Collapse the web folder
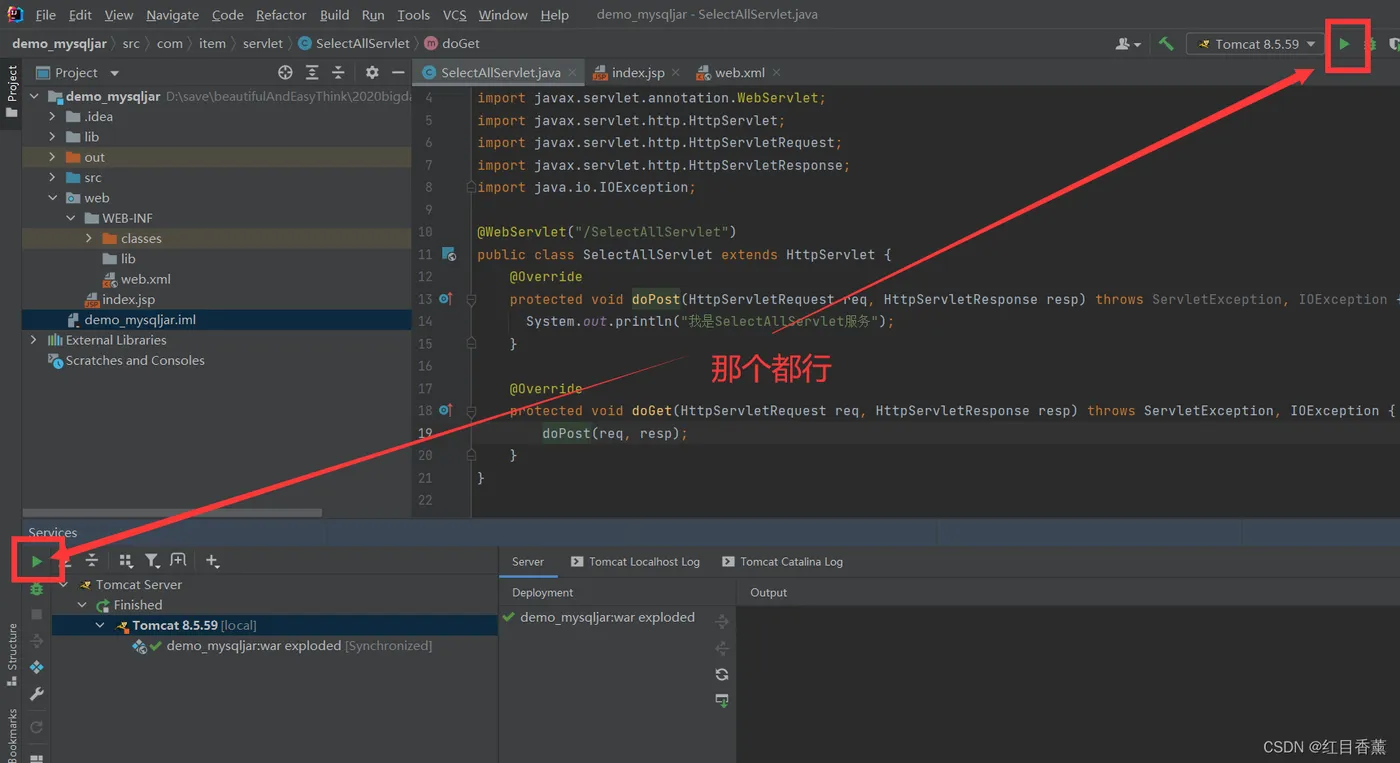Viewport: 1400px width, 763px height. click(52, 198)
